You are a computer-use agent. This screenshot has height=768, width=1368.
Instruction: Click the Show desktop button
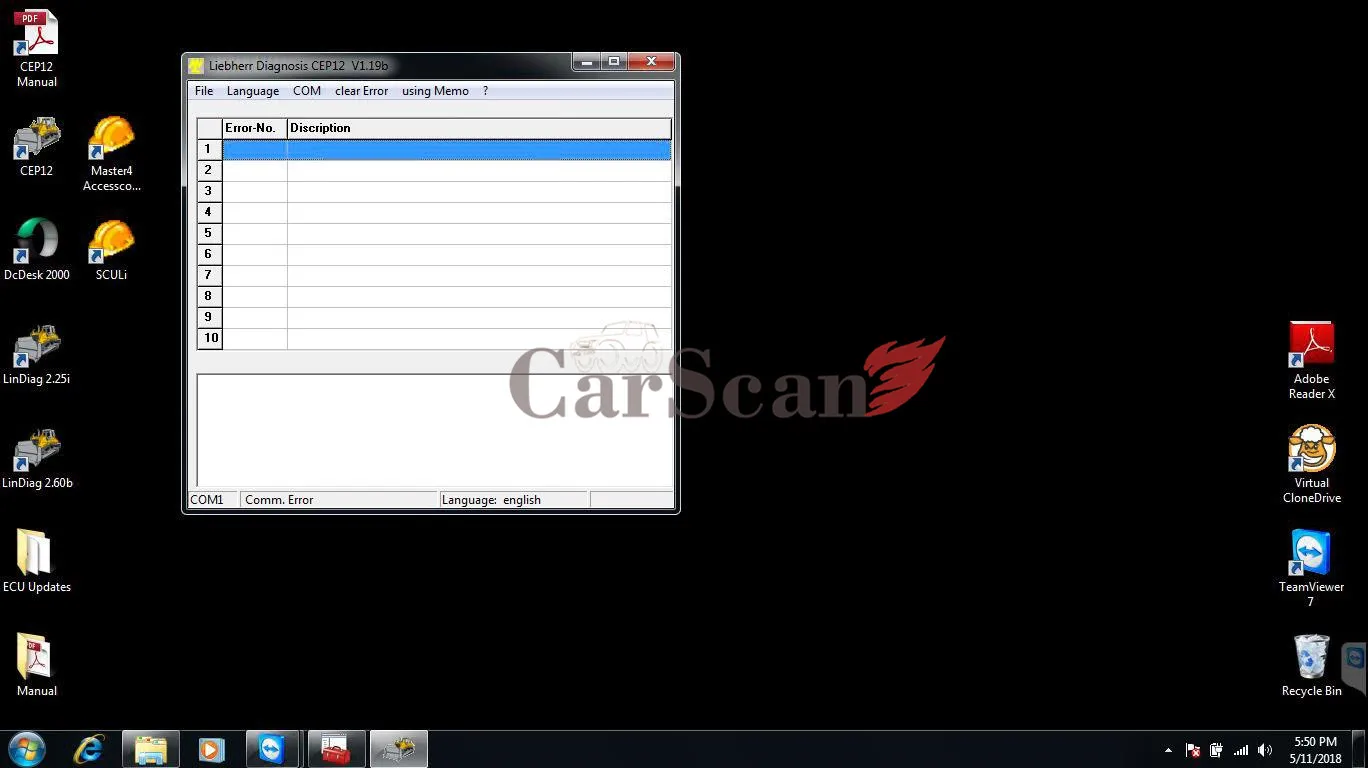pyautogui.click(x=1360, y=749)
